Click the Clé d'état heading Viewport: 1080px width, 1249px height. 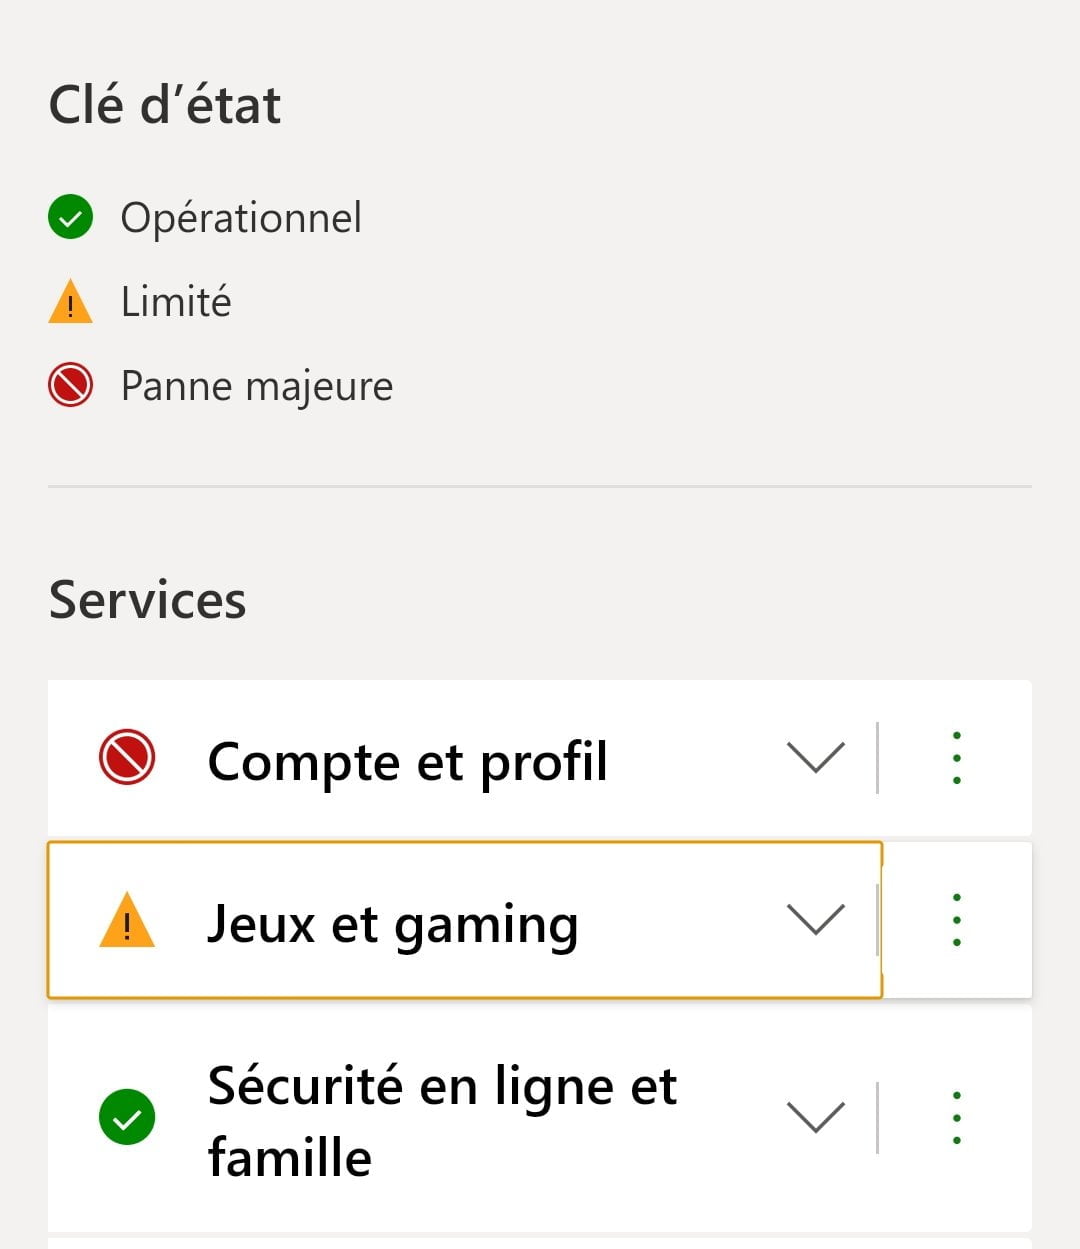[x=165, y=105]
